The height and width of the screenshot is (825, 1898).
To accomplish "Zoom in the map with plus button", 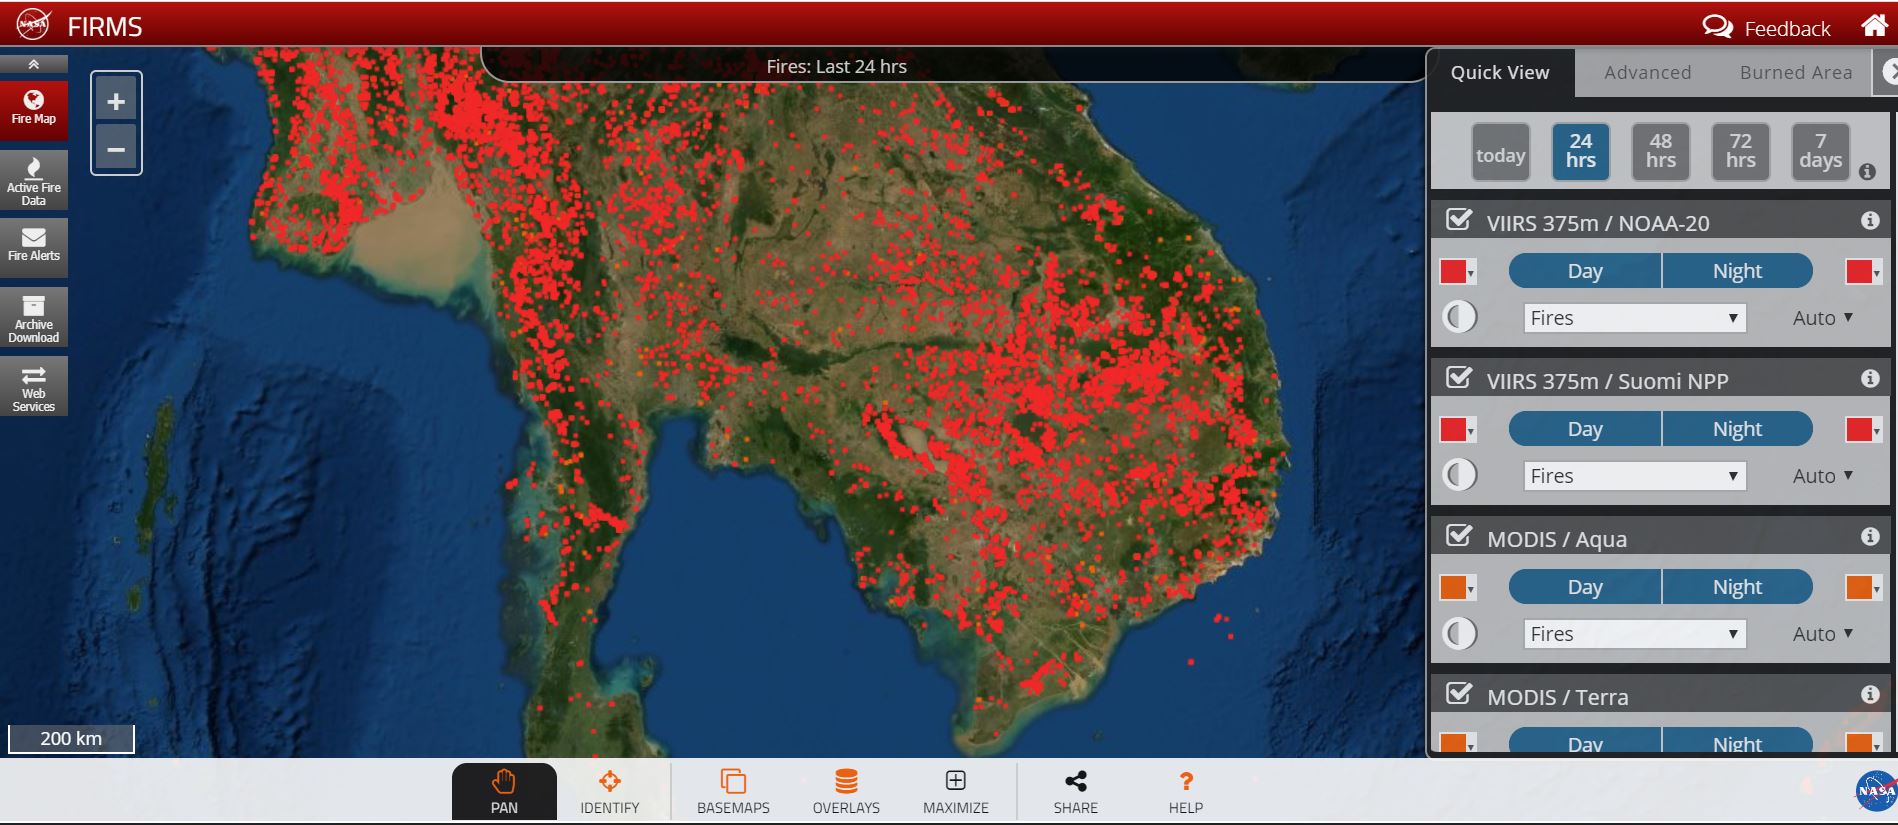I will [x=116, y=101].
